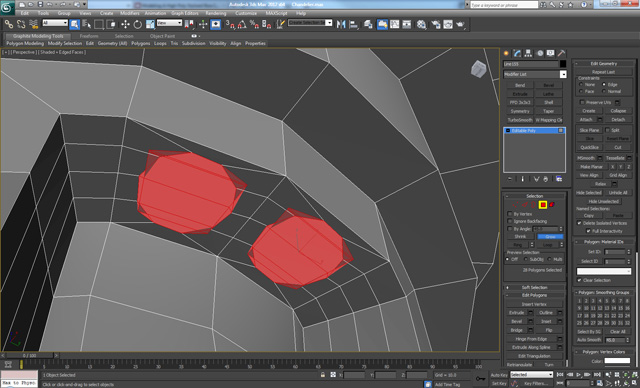The image size is (640, 388).
Task: Click the Grow selection button
Action: point(550,237)
